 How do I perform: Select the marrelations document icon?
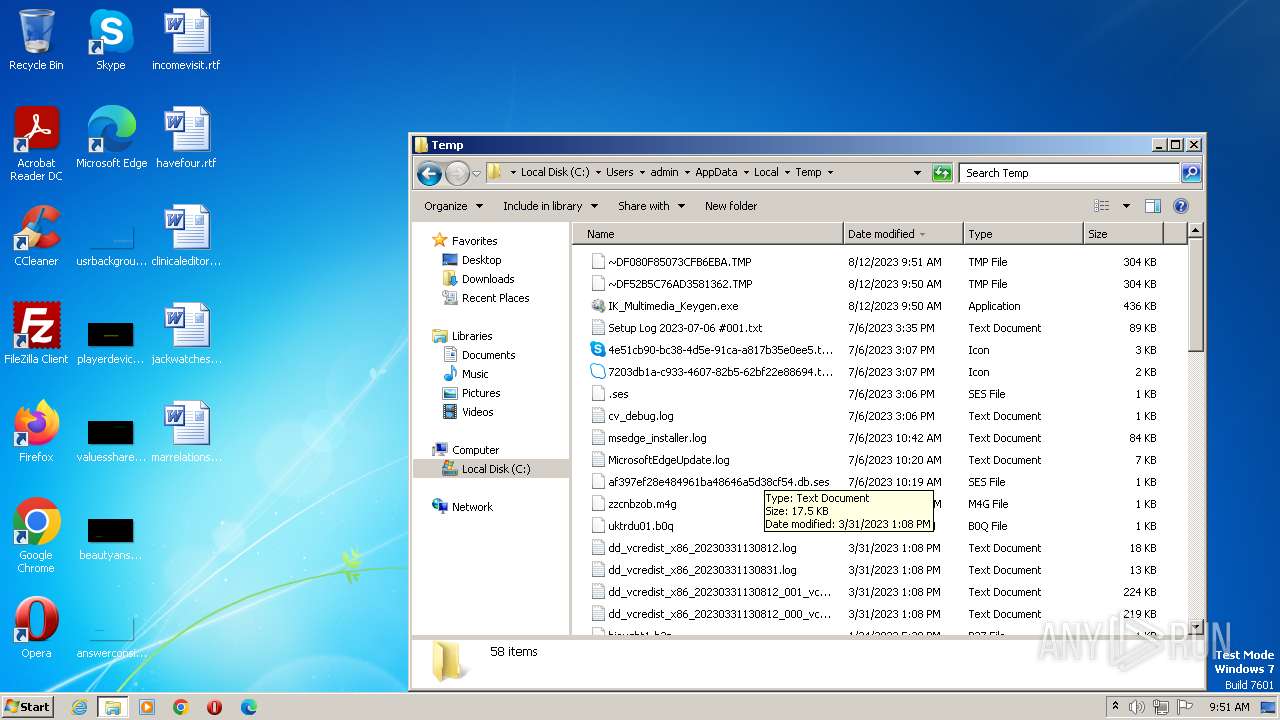coord(186,432)
